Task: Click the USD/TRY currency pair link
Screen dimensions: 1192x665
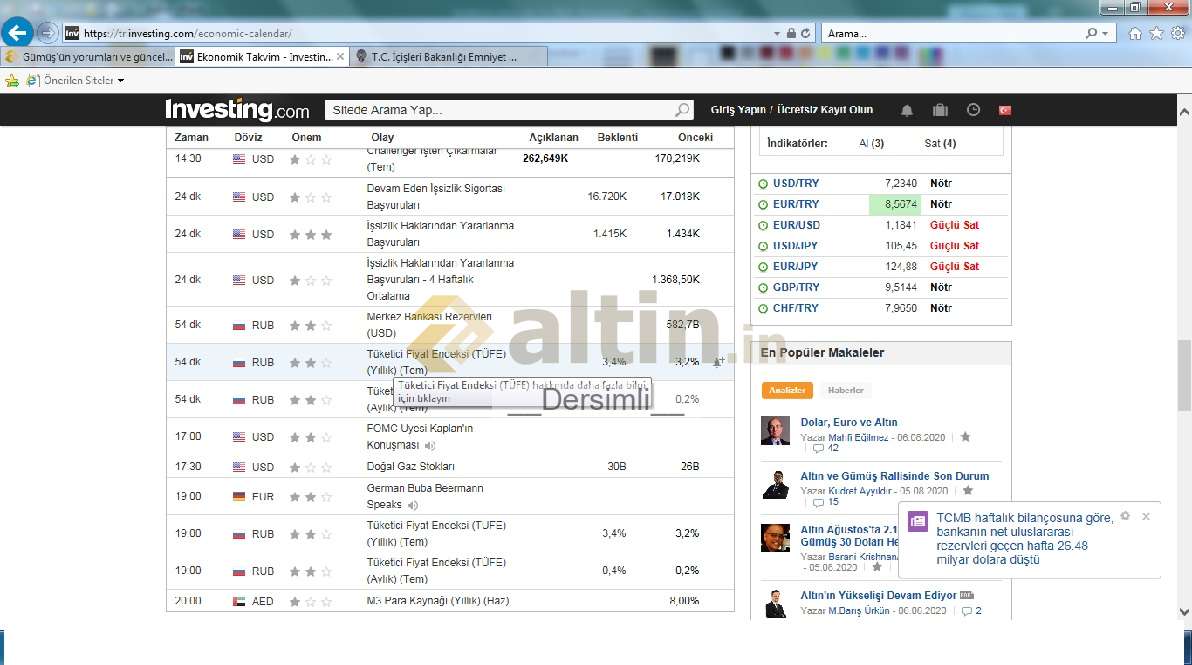Action: point(796,183)
